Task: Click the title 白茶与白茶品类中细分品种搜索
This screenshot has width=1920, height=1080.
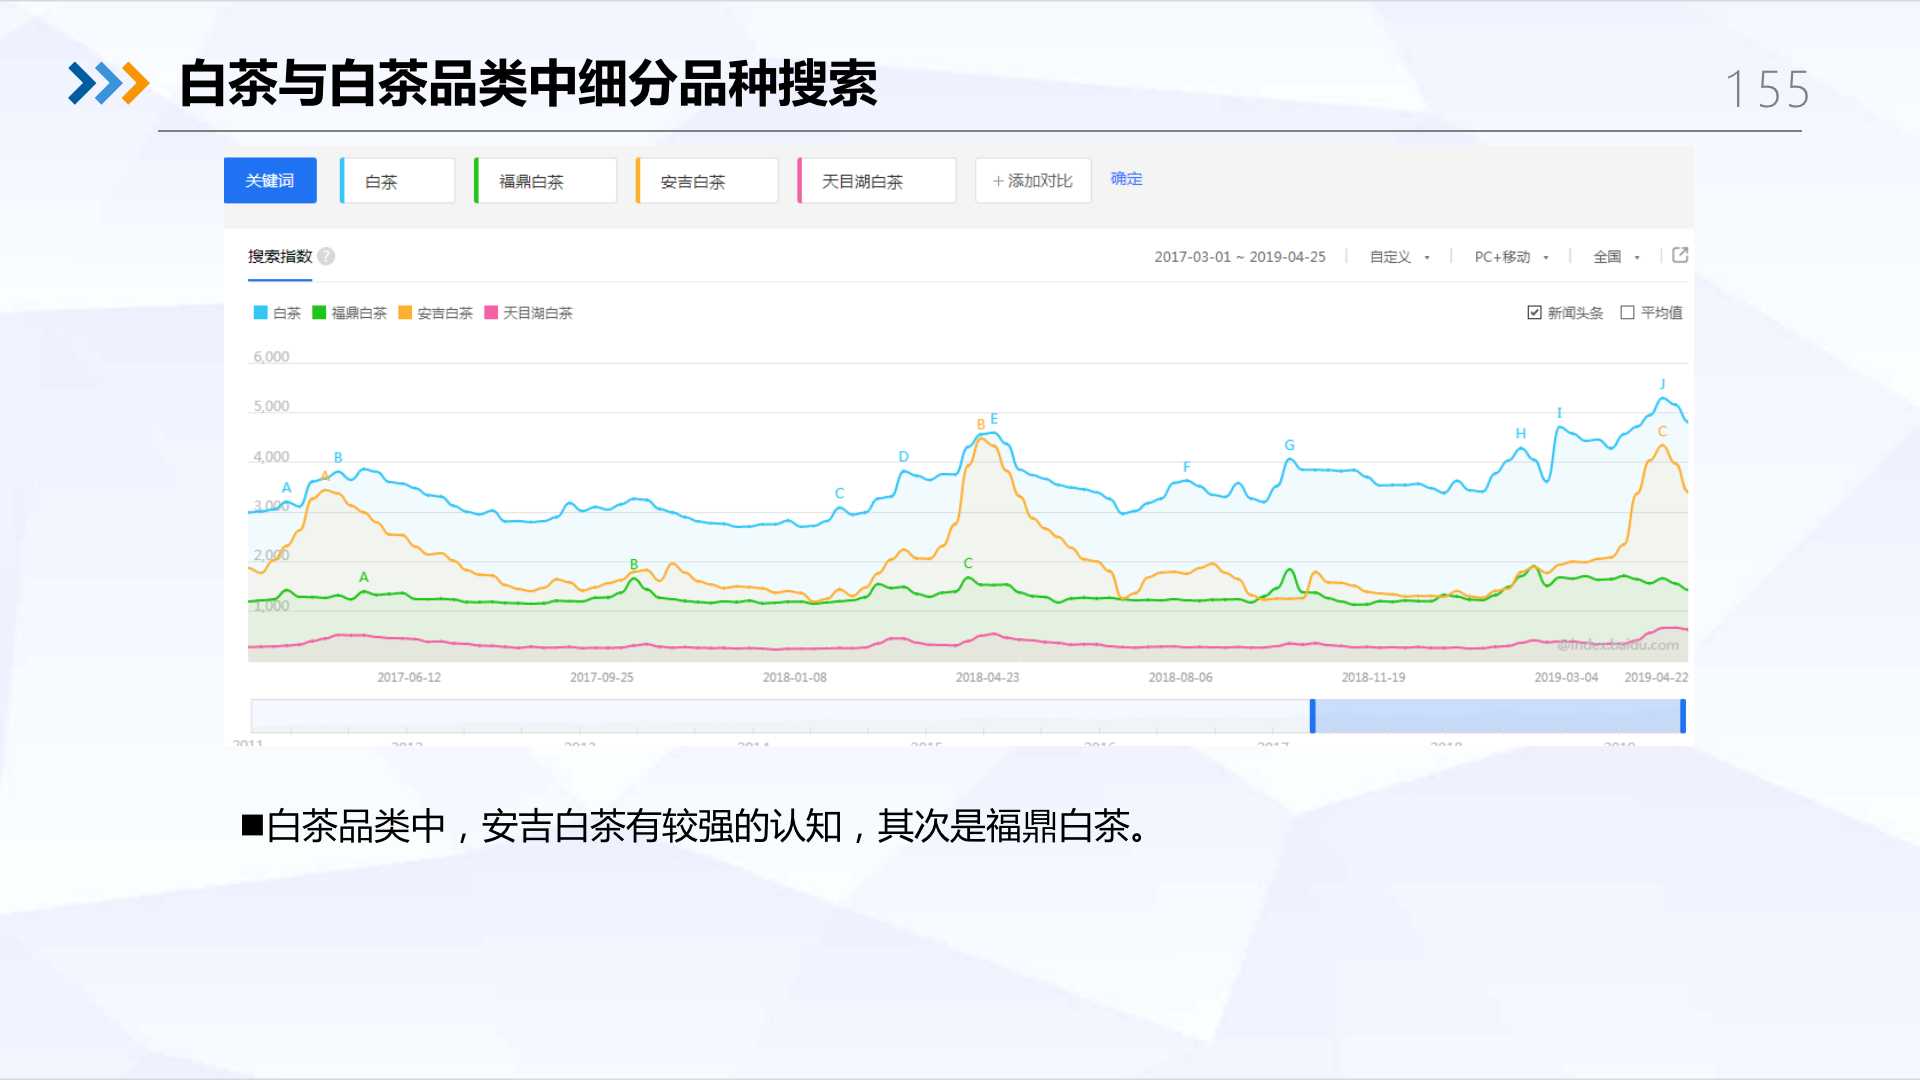Action: [528, 84]
